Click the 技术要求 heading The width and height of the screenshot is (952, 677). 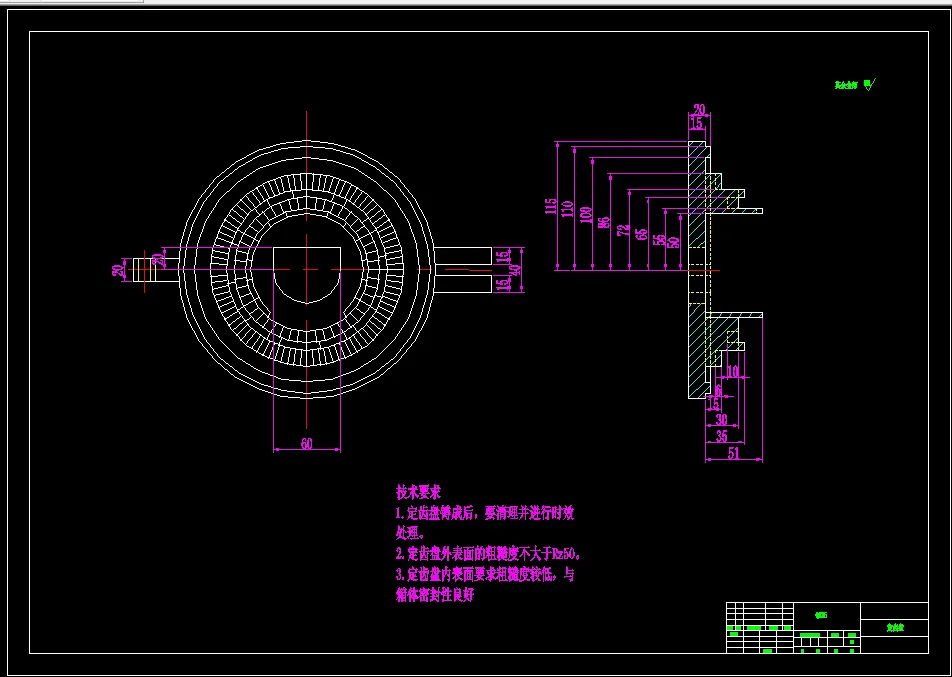pos(418,492)
